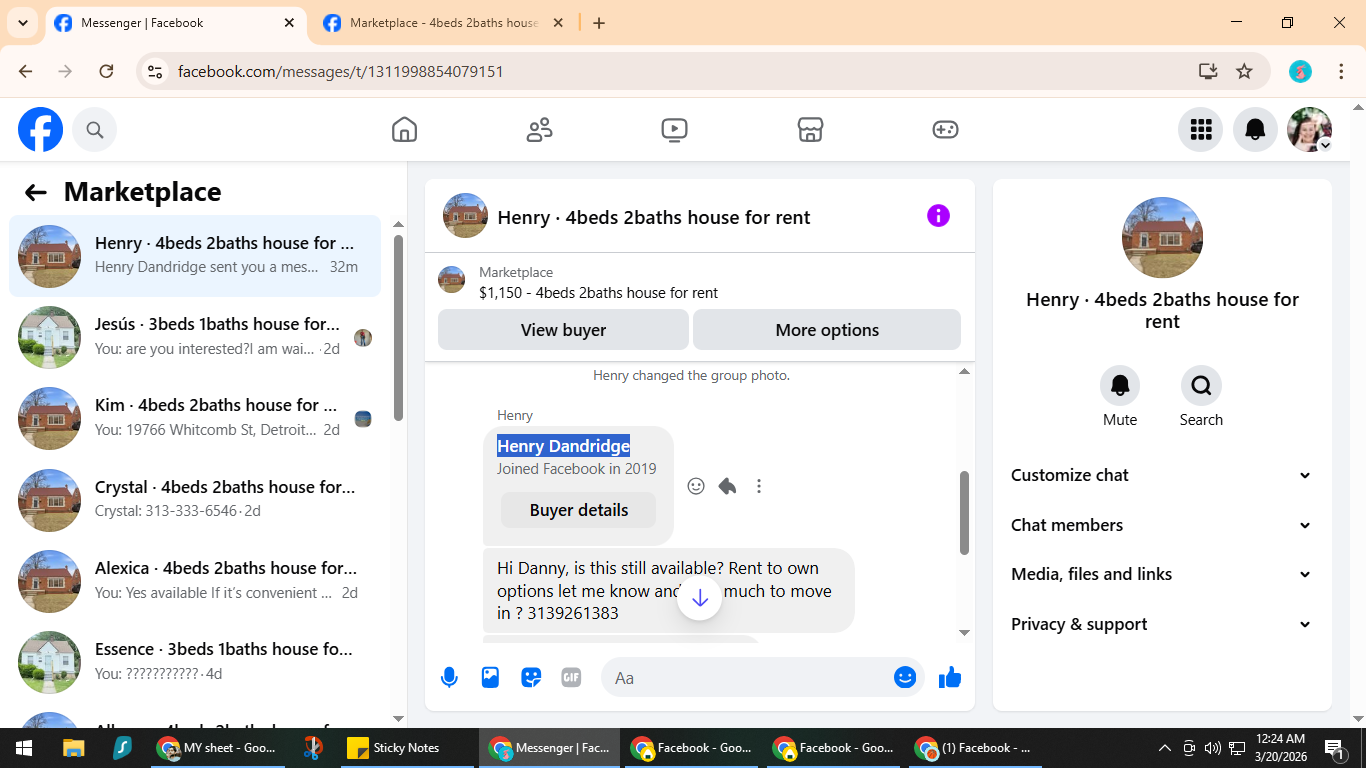Open Gaming icon in top navigation
This screenshot has width=1366, height=768.
(x=945, y=130)
